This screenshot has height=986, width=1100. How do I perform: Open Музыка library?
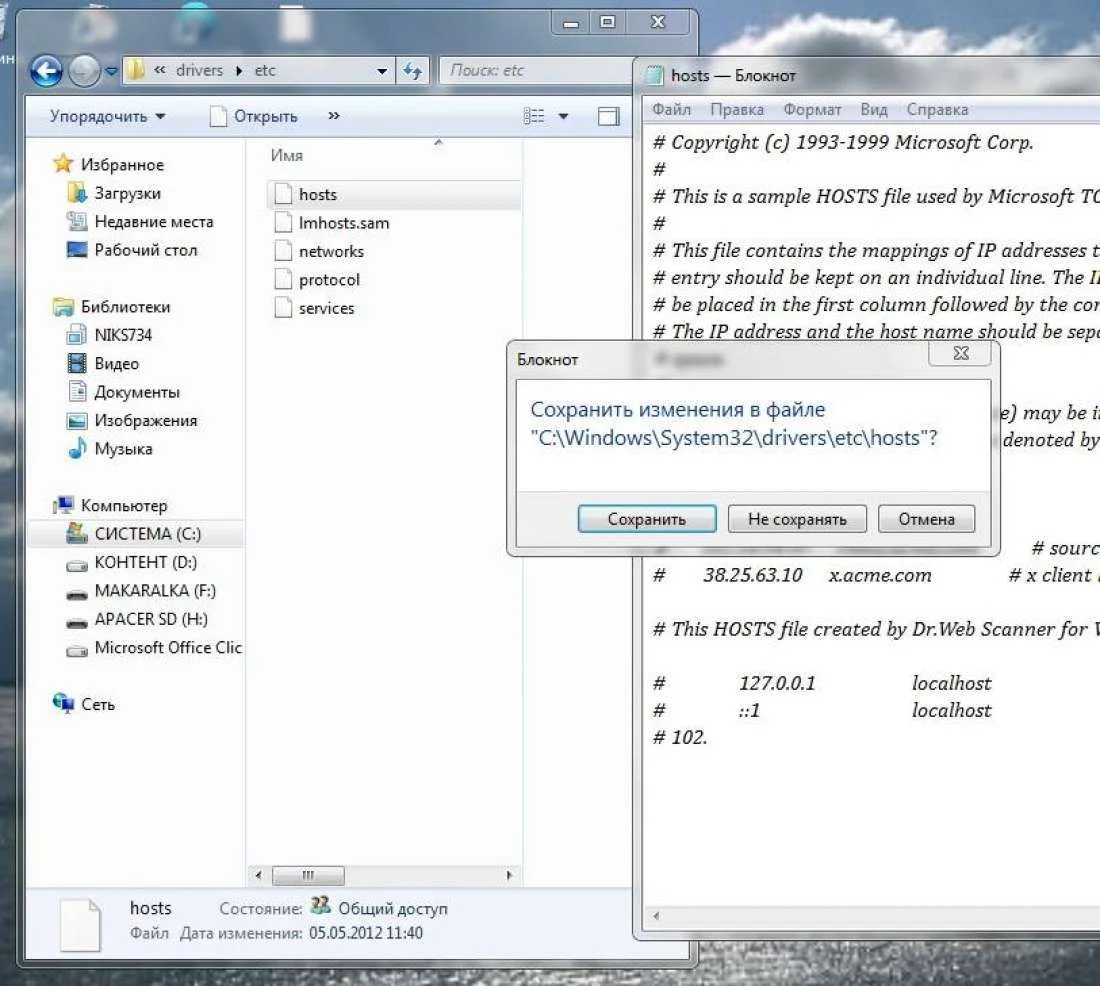coord(123,448)
